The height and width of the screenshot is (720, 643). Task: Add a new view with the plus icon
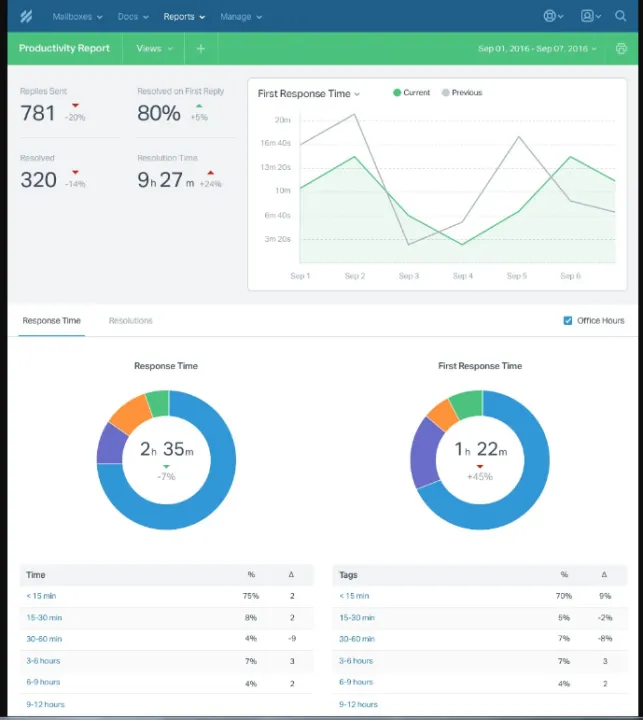200,48
